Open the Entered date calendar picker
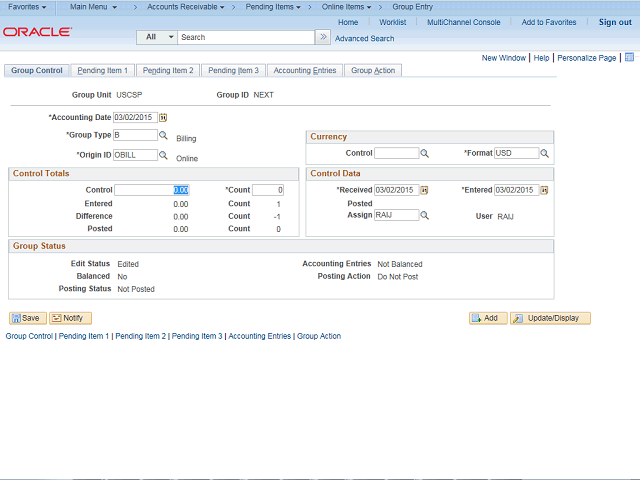 (545, 190)
